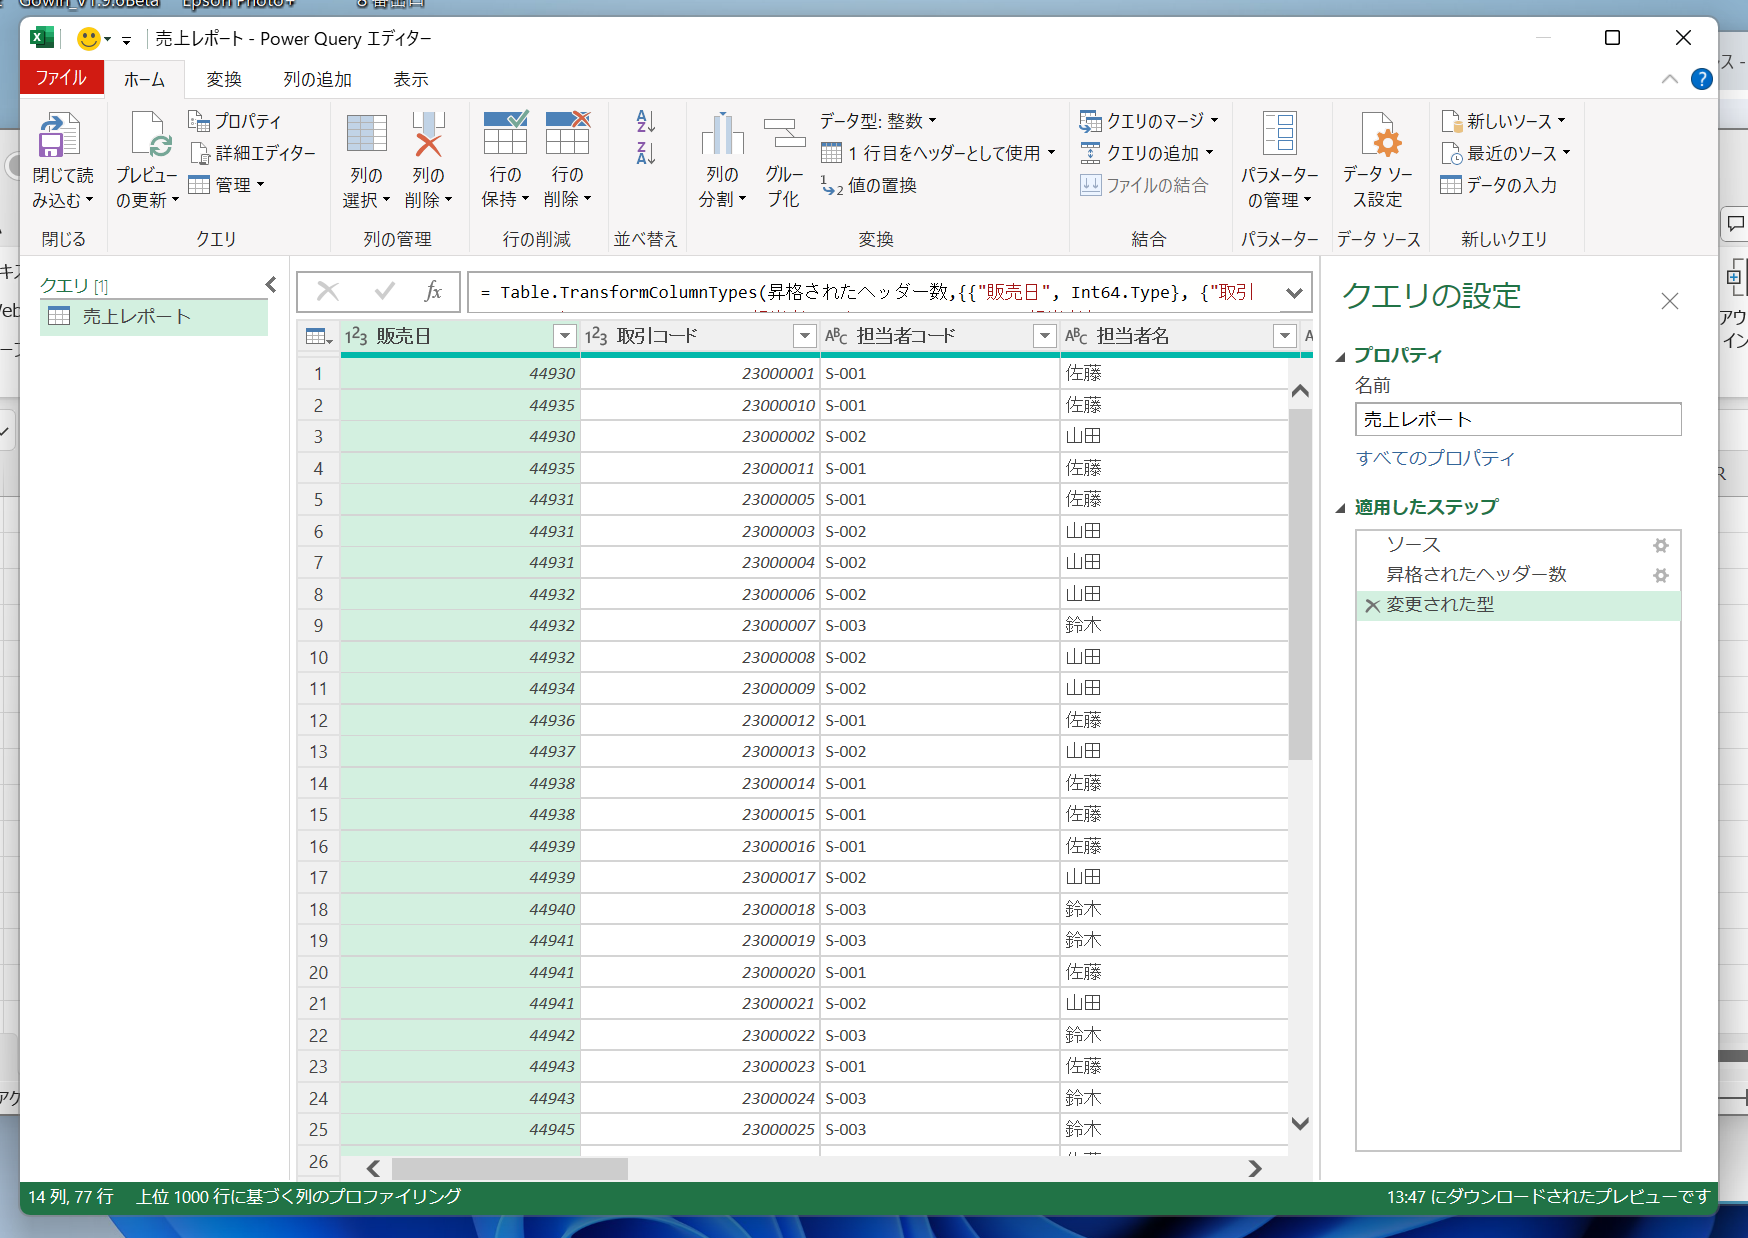Screen dimensions: 1748x1238
Task: Click the Group By (グループ化) icon
Action: pos(784,135)
